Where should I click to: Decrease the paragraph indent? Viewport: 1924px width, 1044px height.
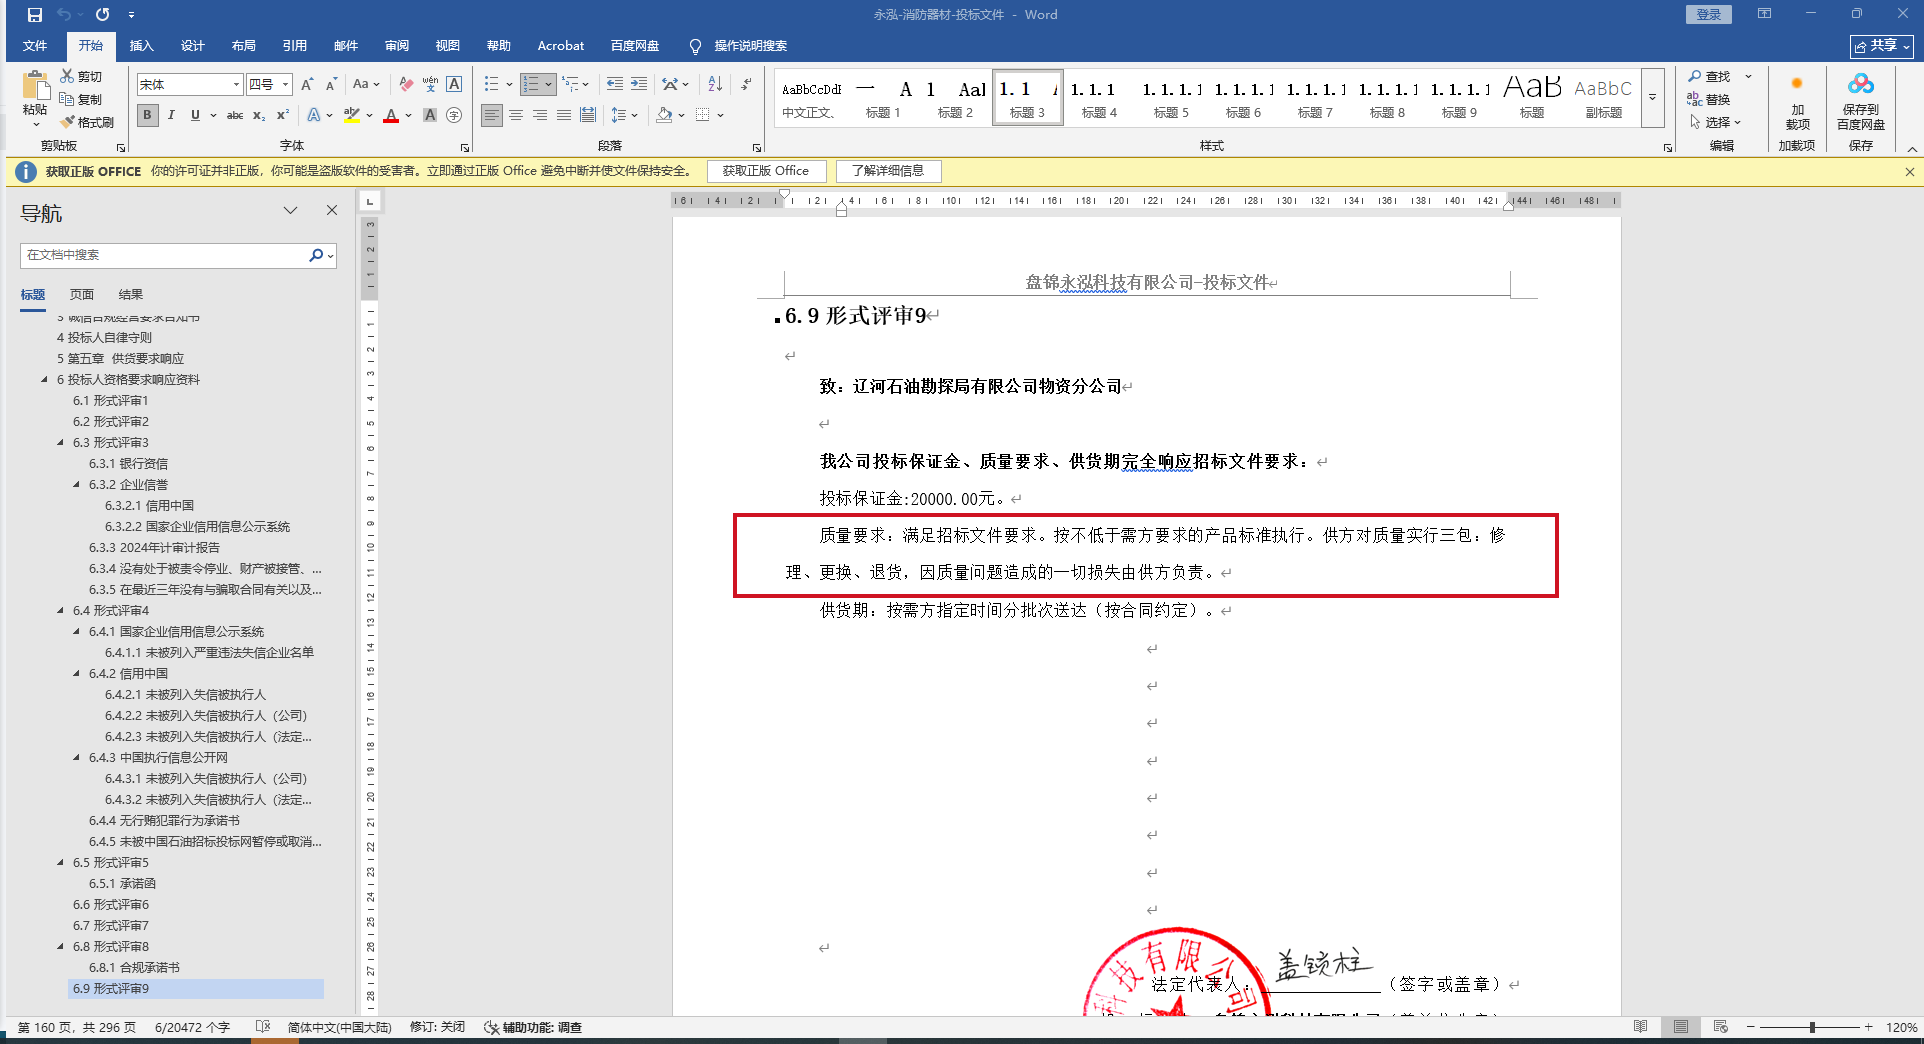615,85
